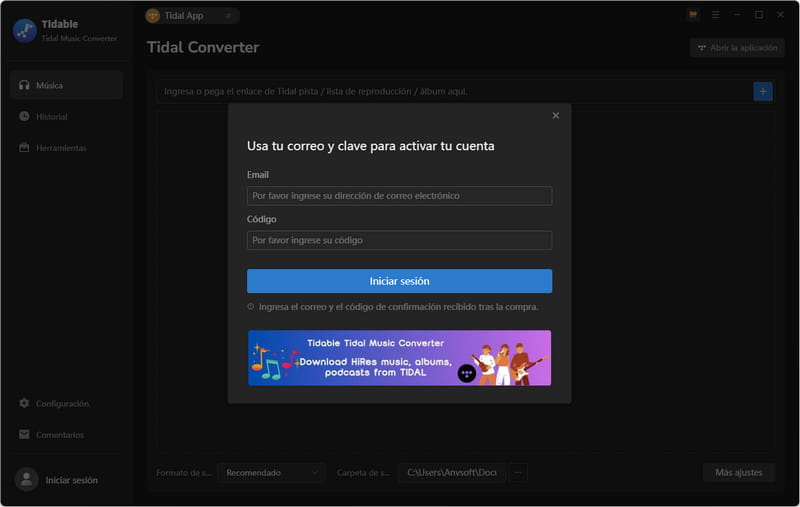Click Iniciar sesión next to the sidebar profile avatar
This screenshot has width=800, height=507.
[71, 480]
